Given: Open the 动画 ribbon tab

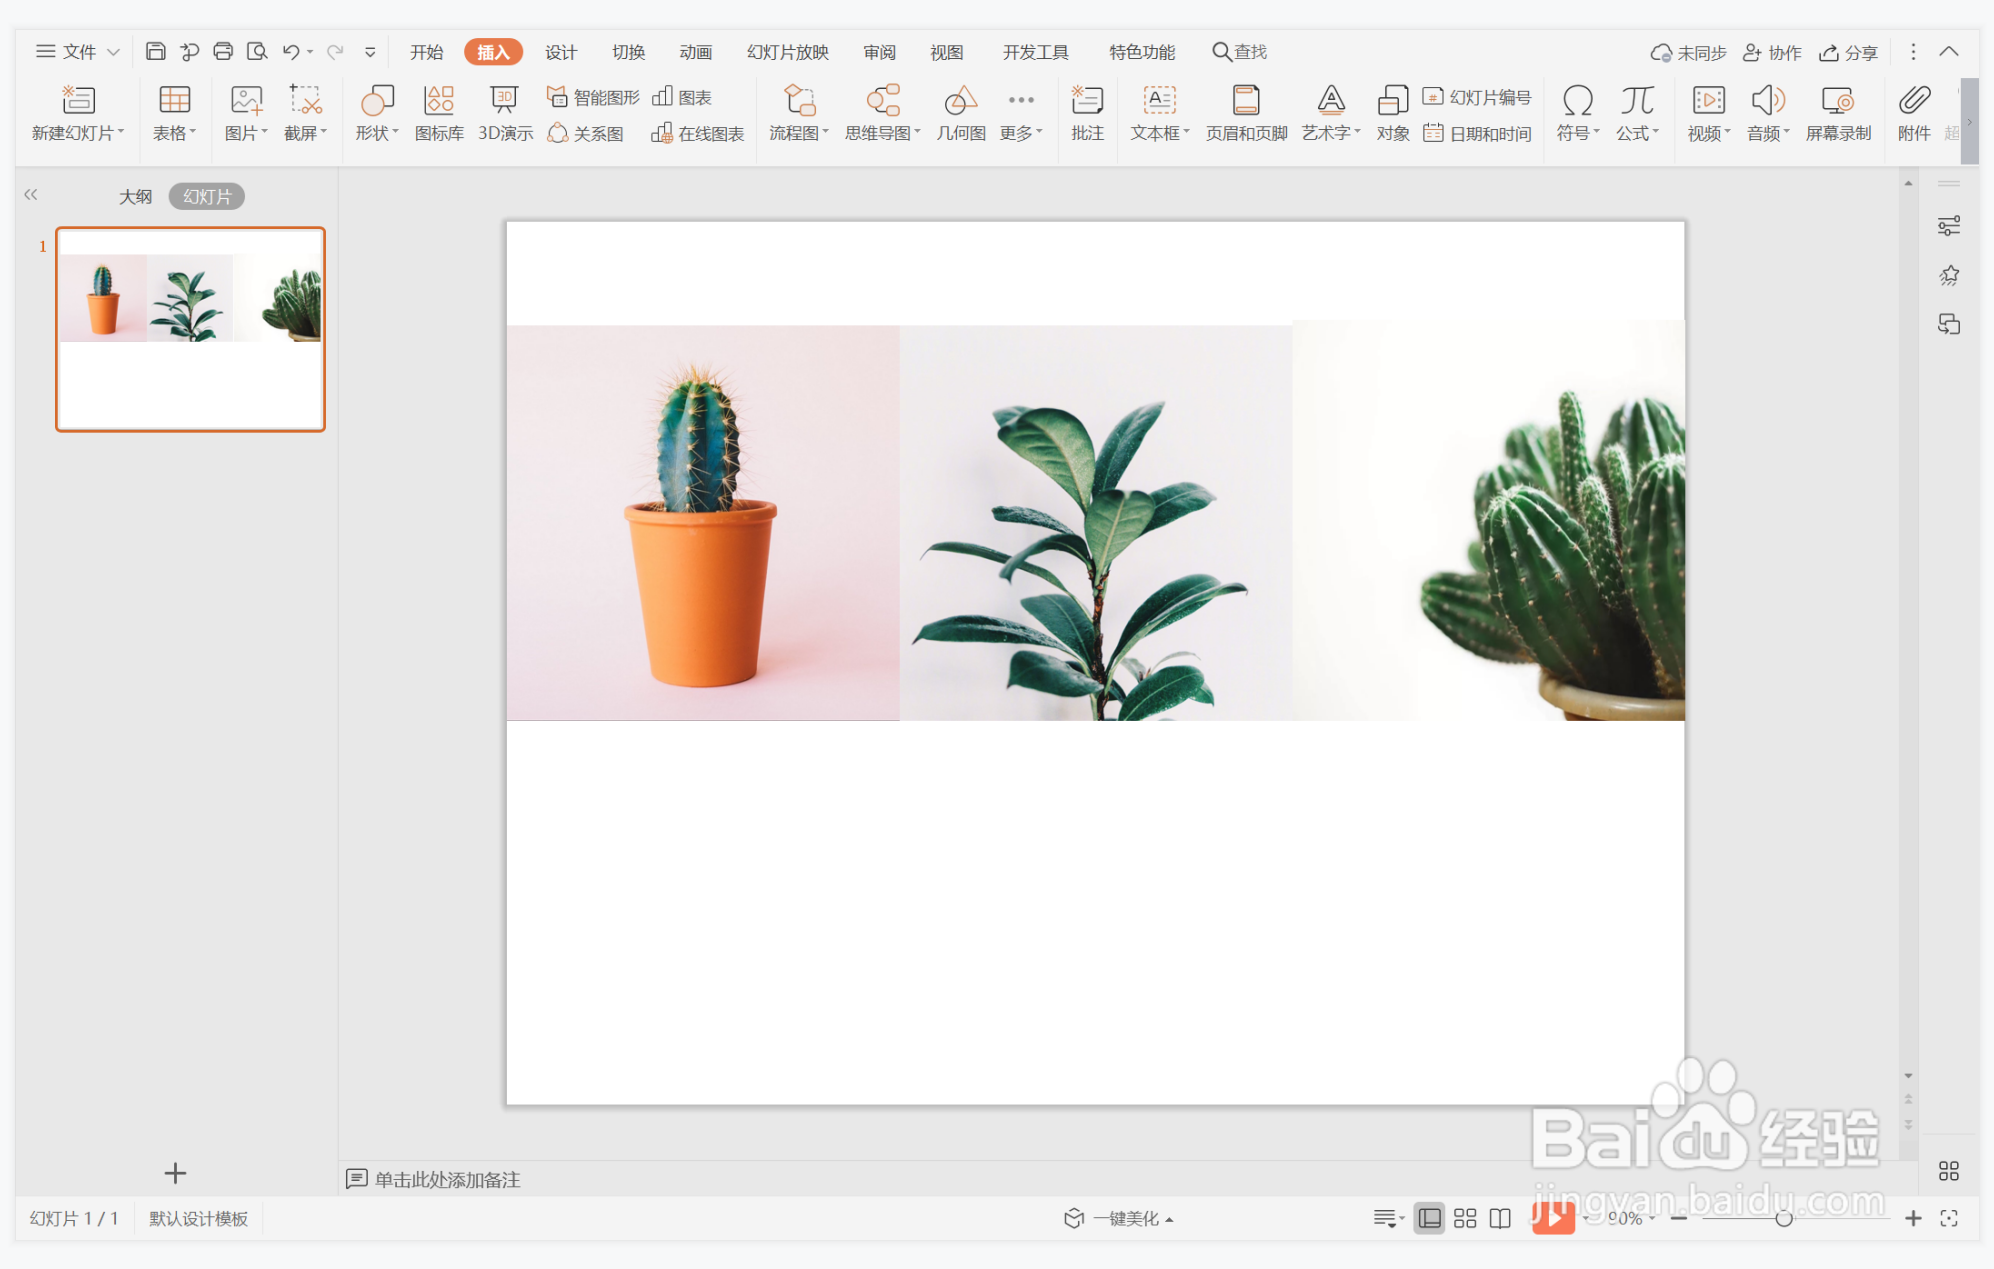Looking at the screenshot, I should pyautogui.click(x=695, y=52).
